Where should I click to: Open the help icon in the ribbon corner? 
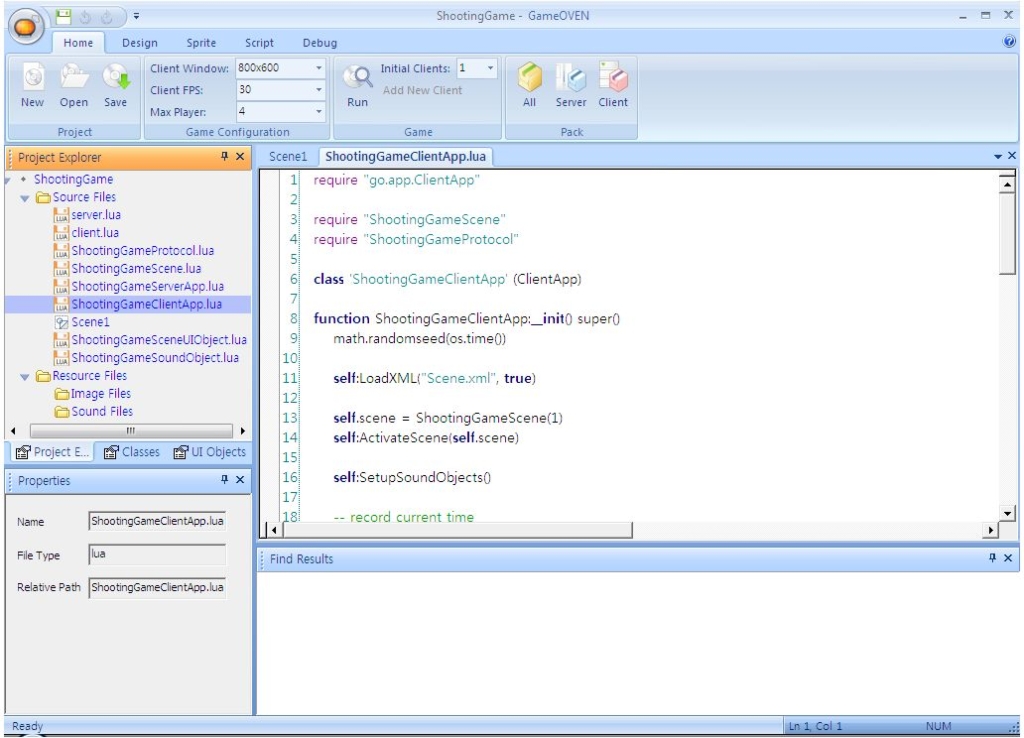tap(1009, 42)
